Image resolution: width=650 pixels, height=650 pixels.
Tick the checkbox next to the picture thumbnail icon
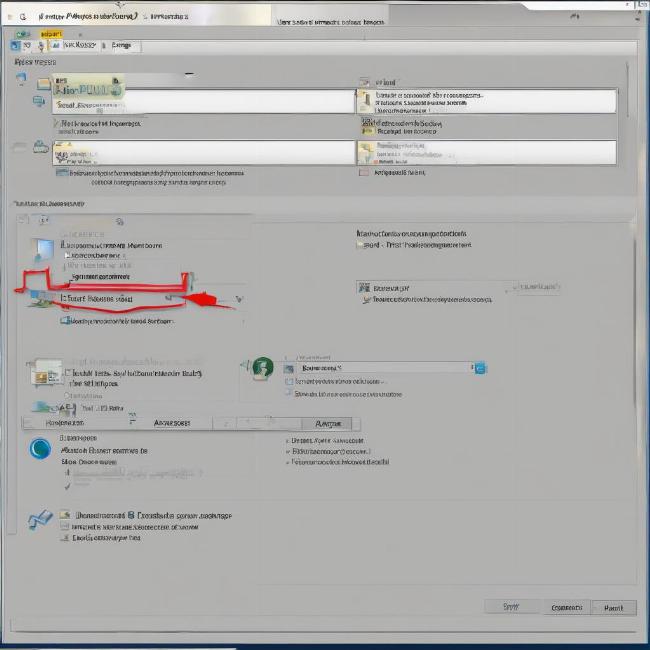pos(68,373)
